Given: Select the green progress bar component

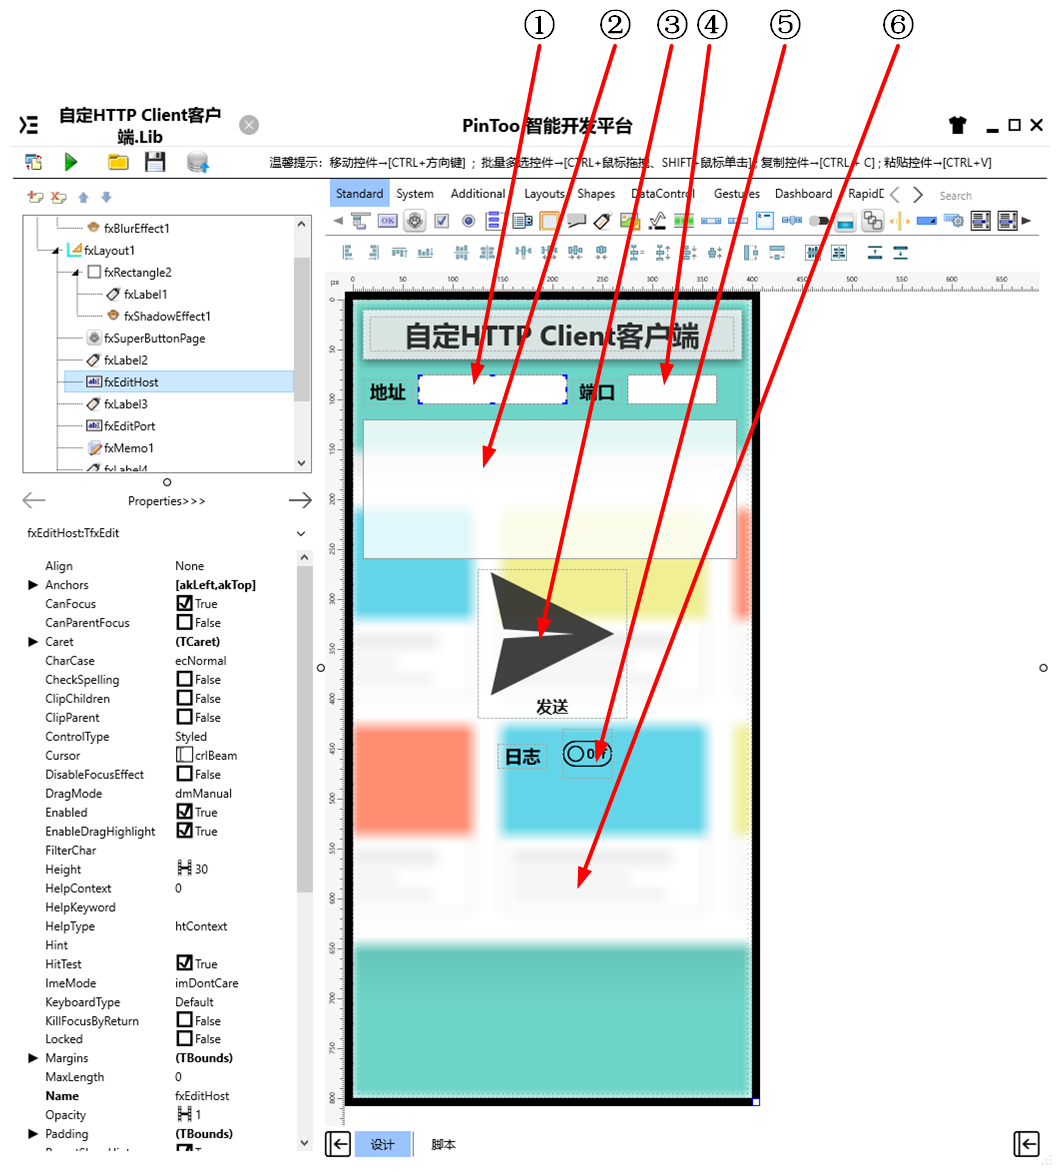Looking at the screenshot, I should tap(683, 220).
